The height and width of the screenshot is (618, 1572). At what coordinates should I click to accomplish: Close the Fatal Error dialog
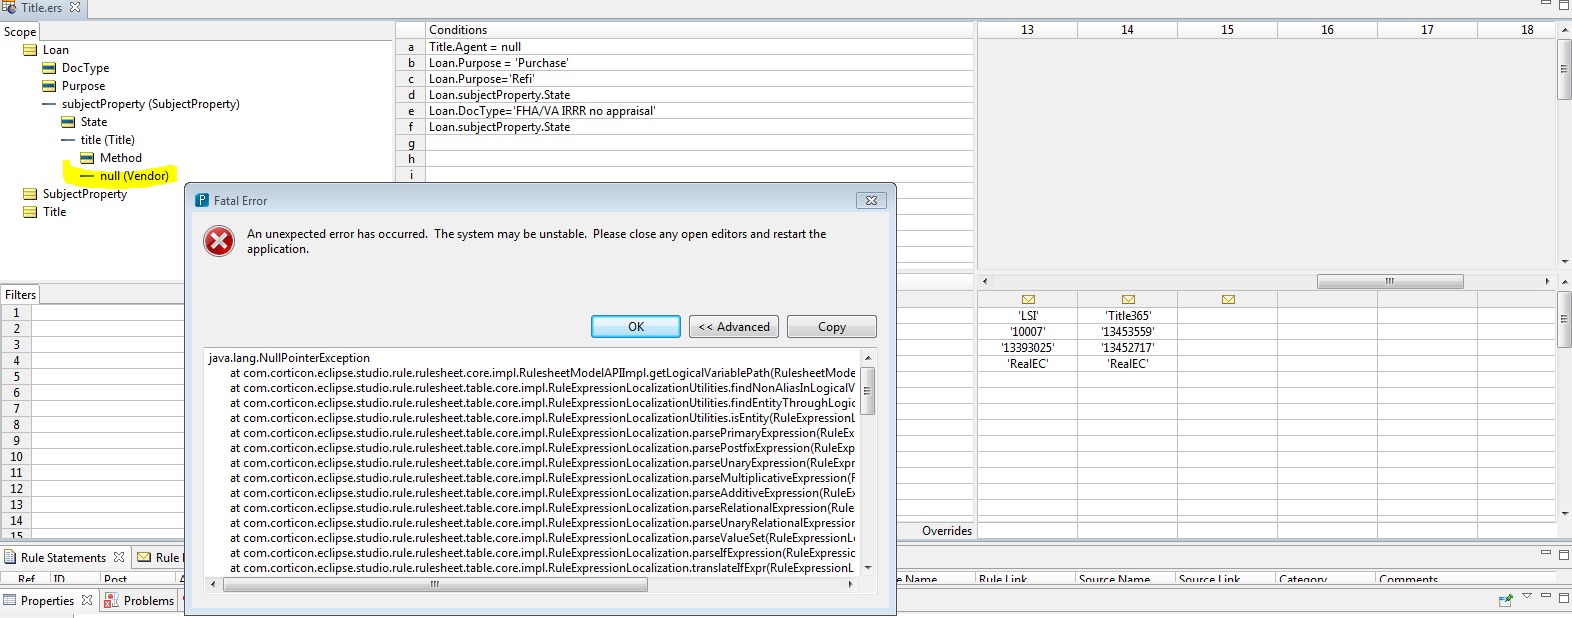coord(871,200)
